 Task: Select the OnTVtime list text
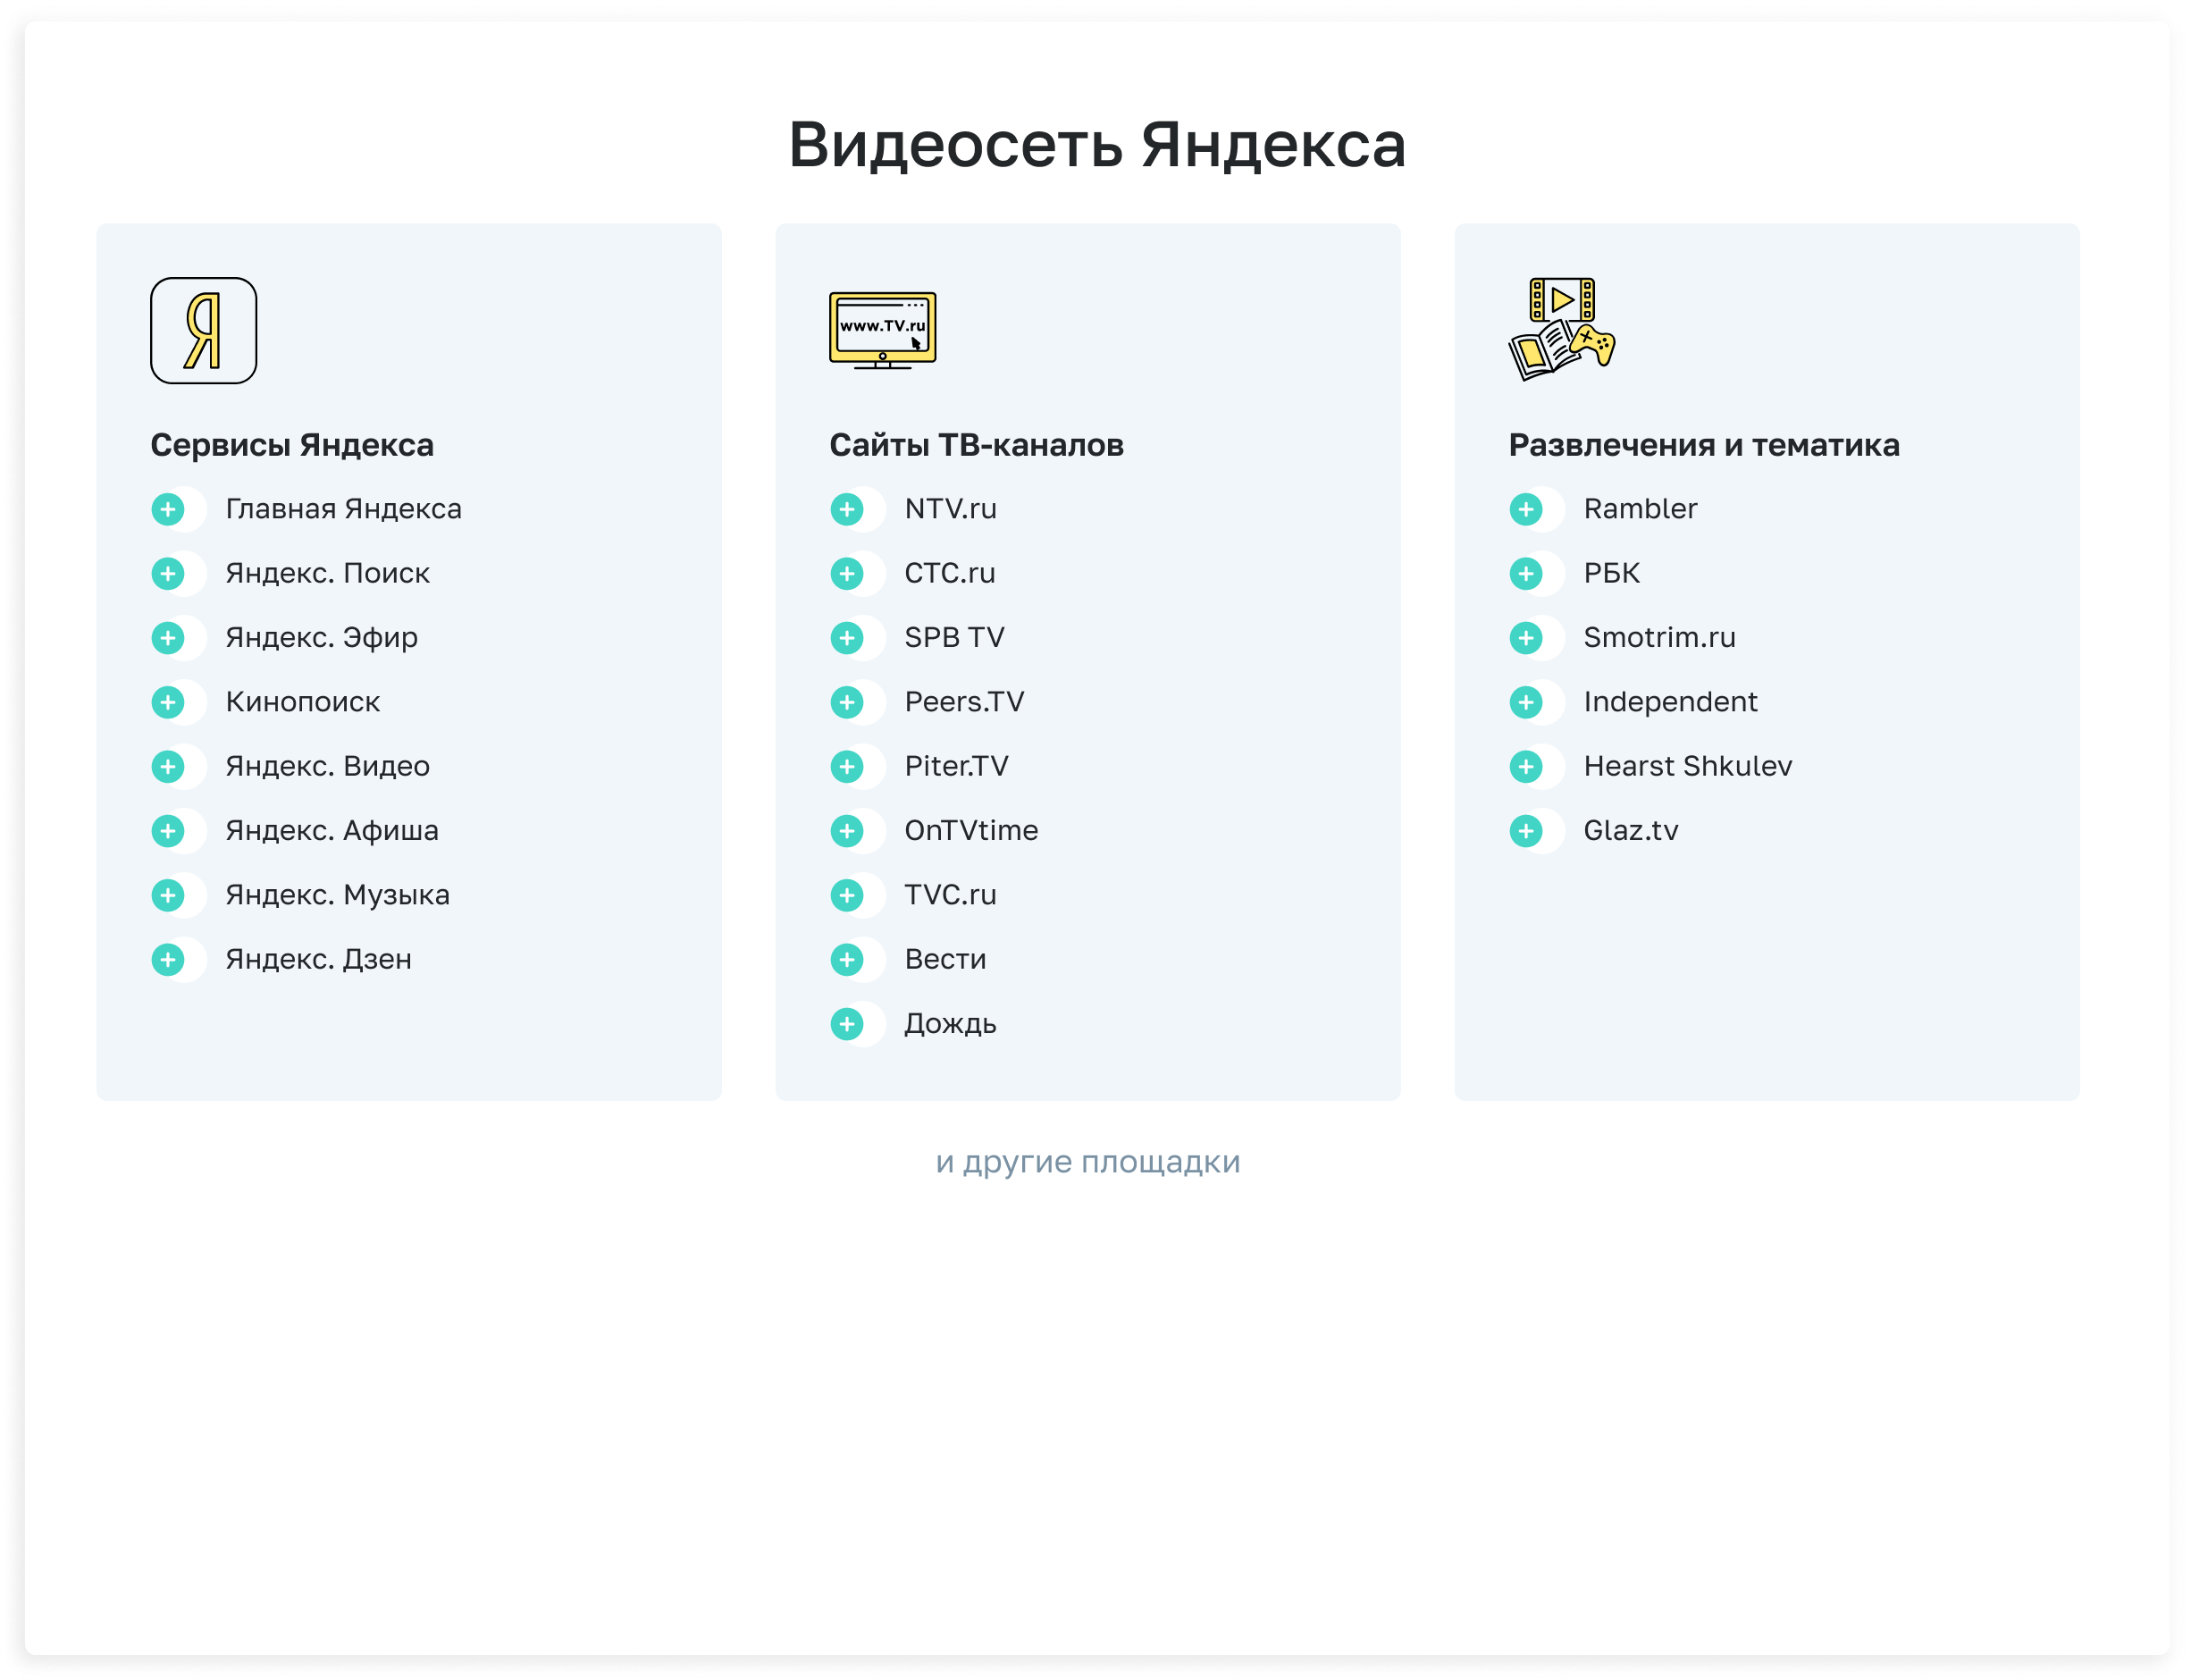point(972,831)
